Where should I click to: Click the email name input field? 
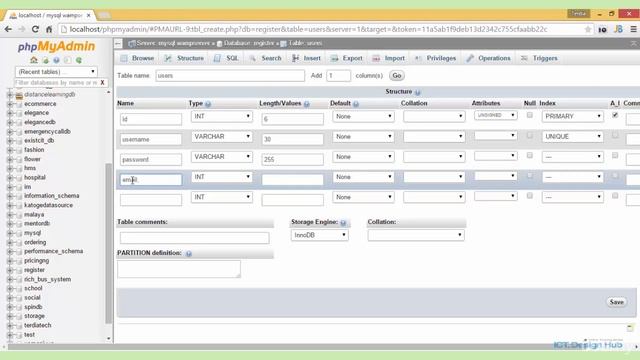coord(151,180)
